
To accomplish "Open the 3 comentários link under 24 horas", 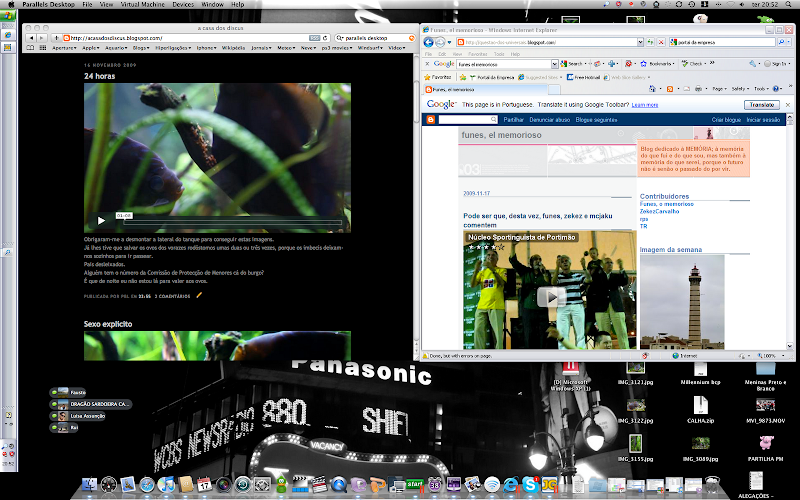I will click(172, 296).
